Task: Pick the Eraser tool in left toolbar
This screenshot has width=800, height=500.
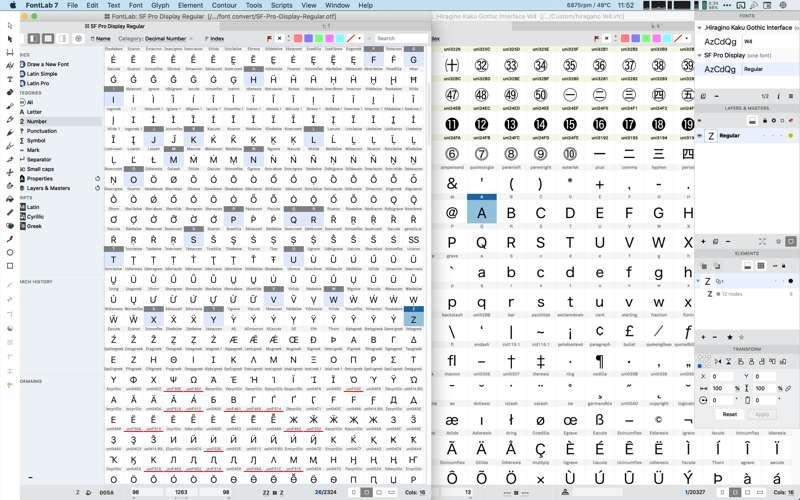Action: (10, 92)
